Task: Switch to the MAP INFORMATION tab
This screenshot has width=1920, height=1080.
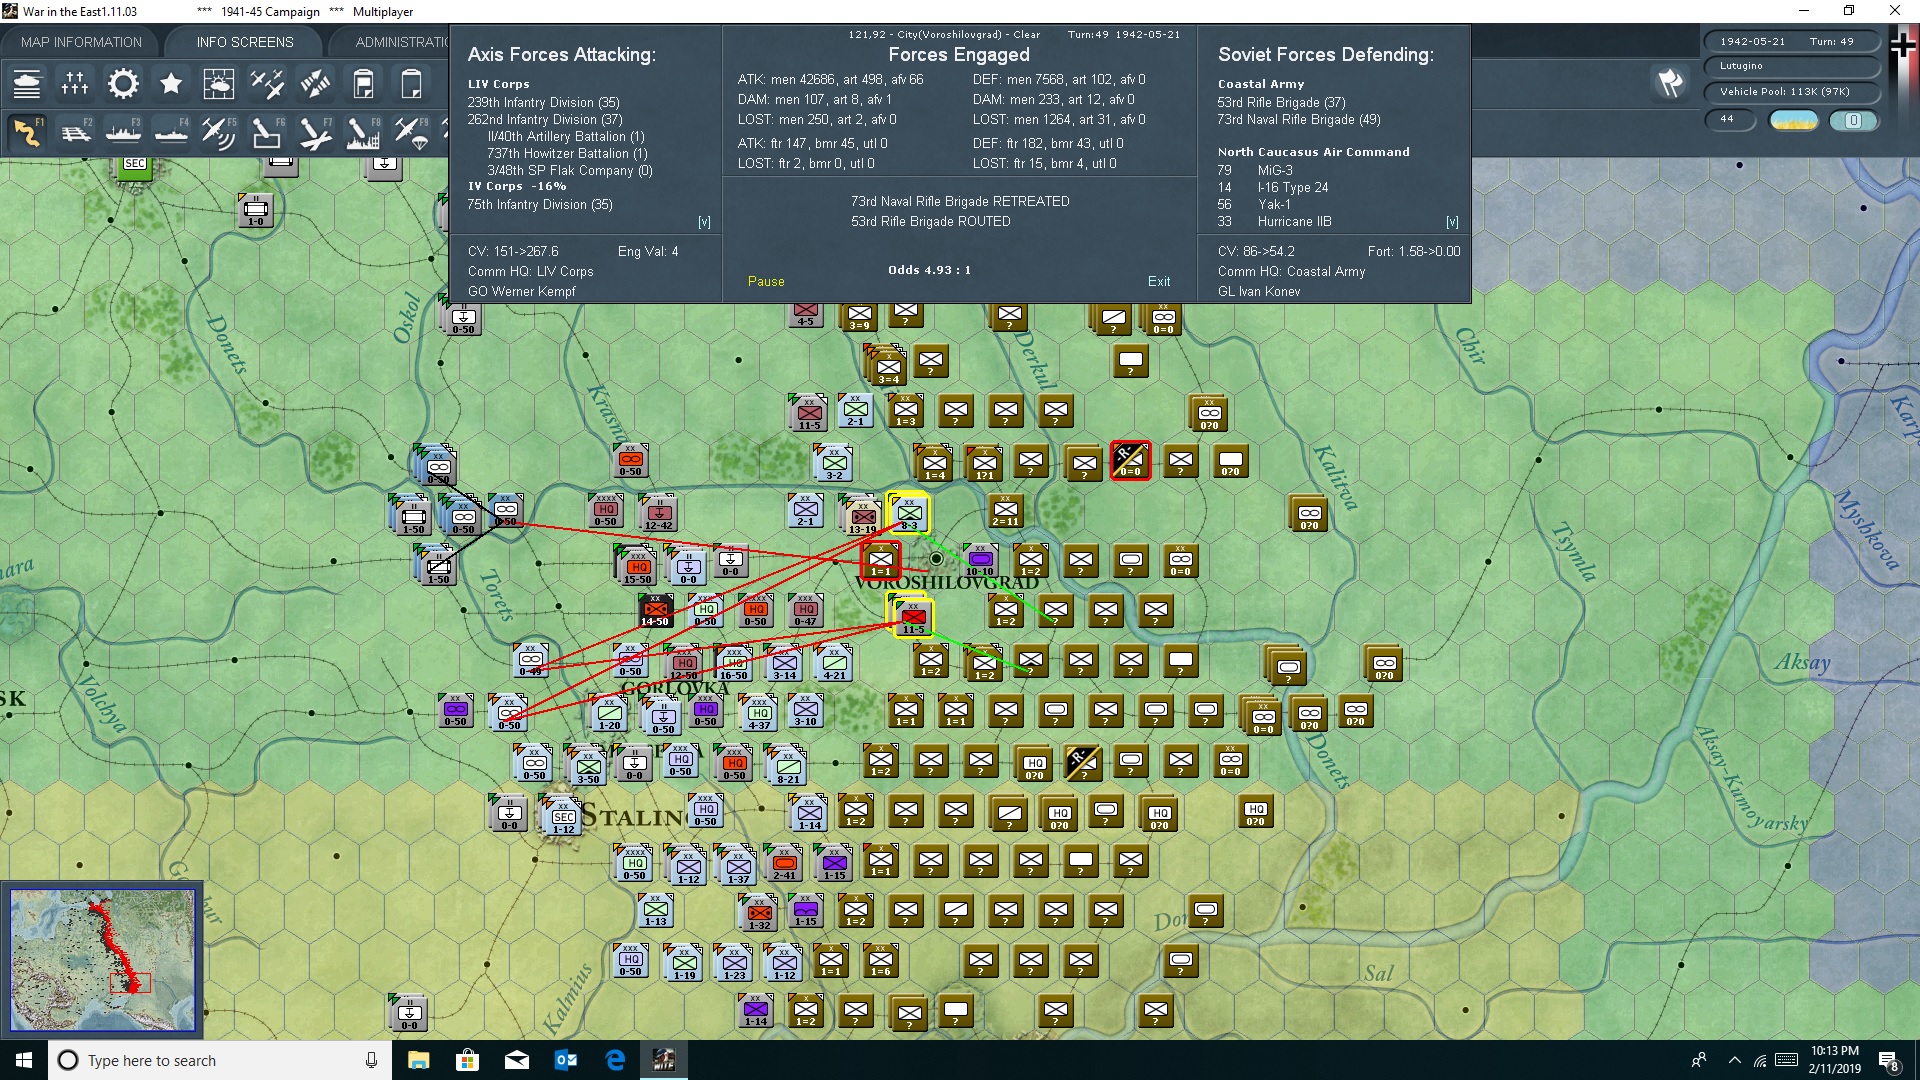Action: (x=81, y=41)
